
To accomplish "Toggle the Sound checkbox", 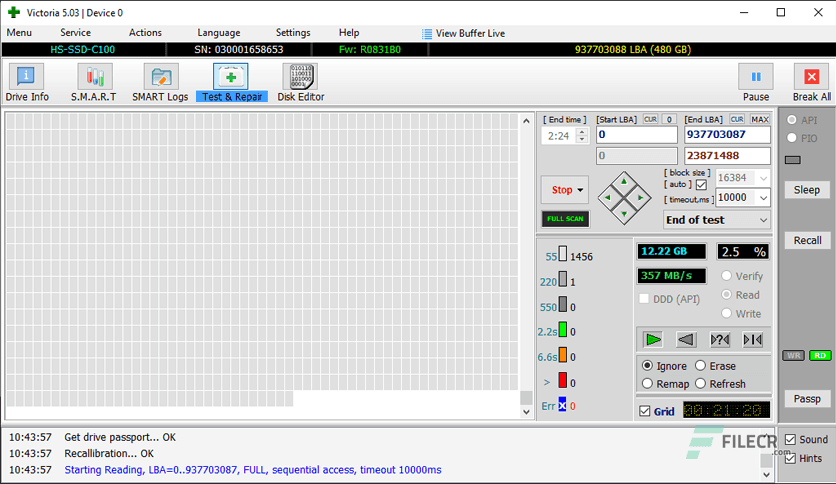I will tap(790, 440).
